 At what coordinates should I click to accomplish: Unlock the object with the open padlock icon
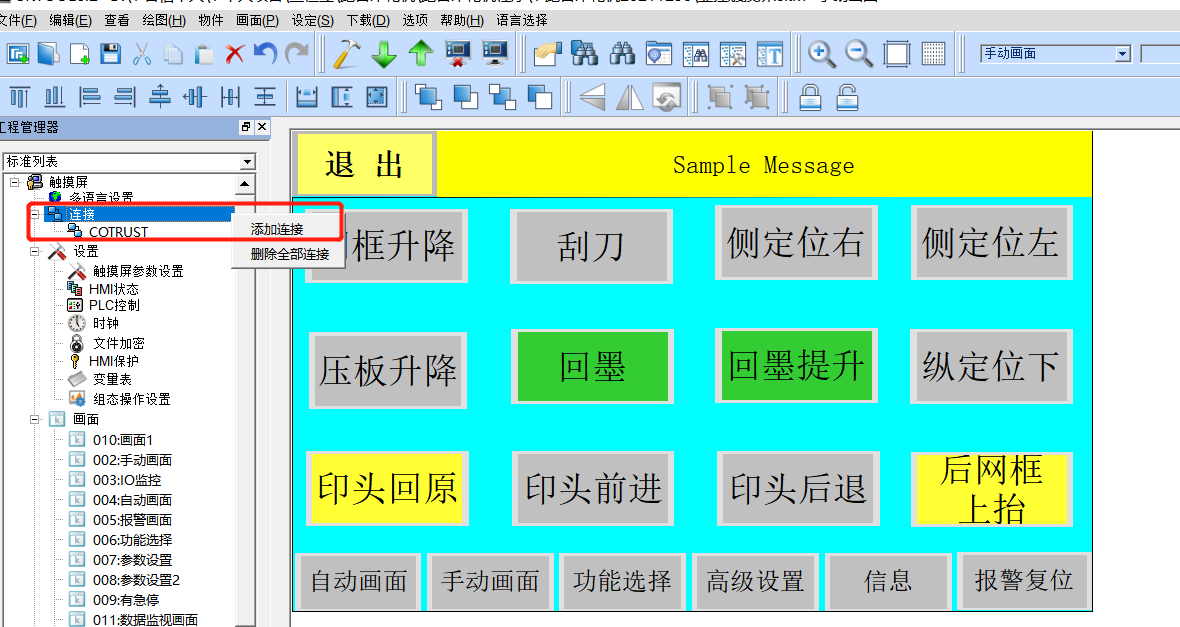click(847, 97)
